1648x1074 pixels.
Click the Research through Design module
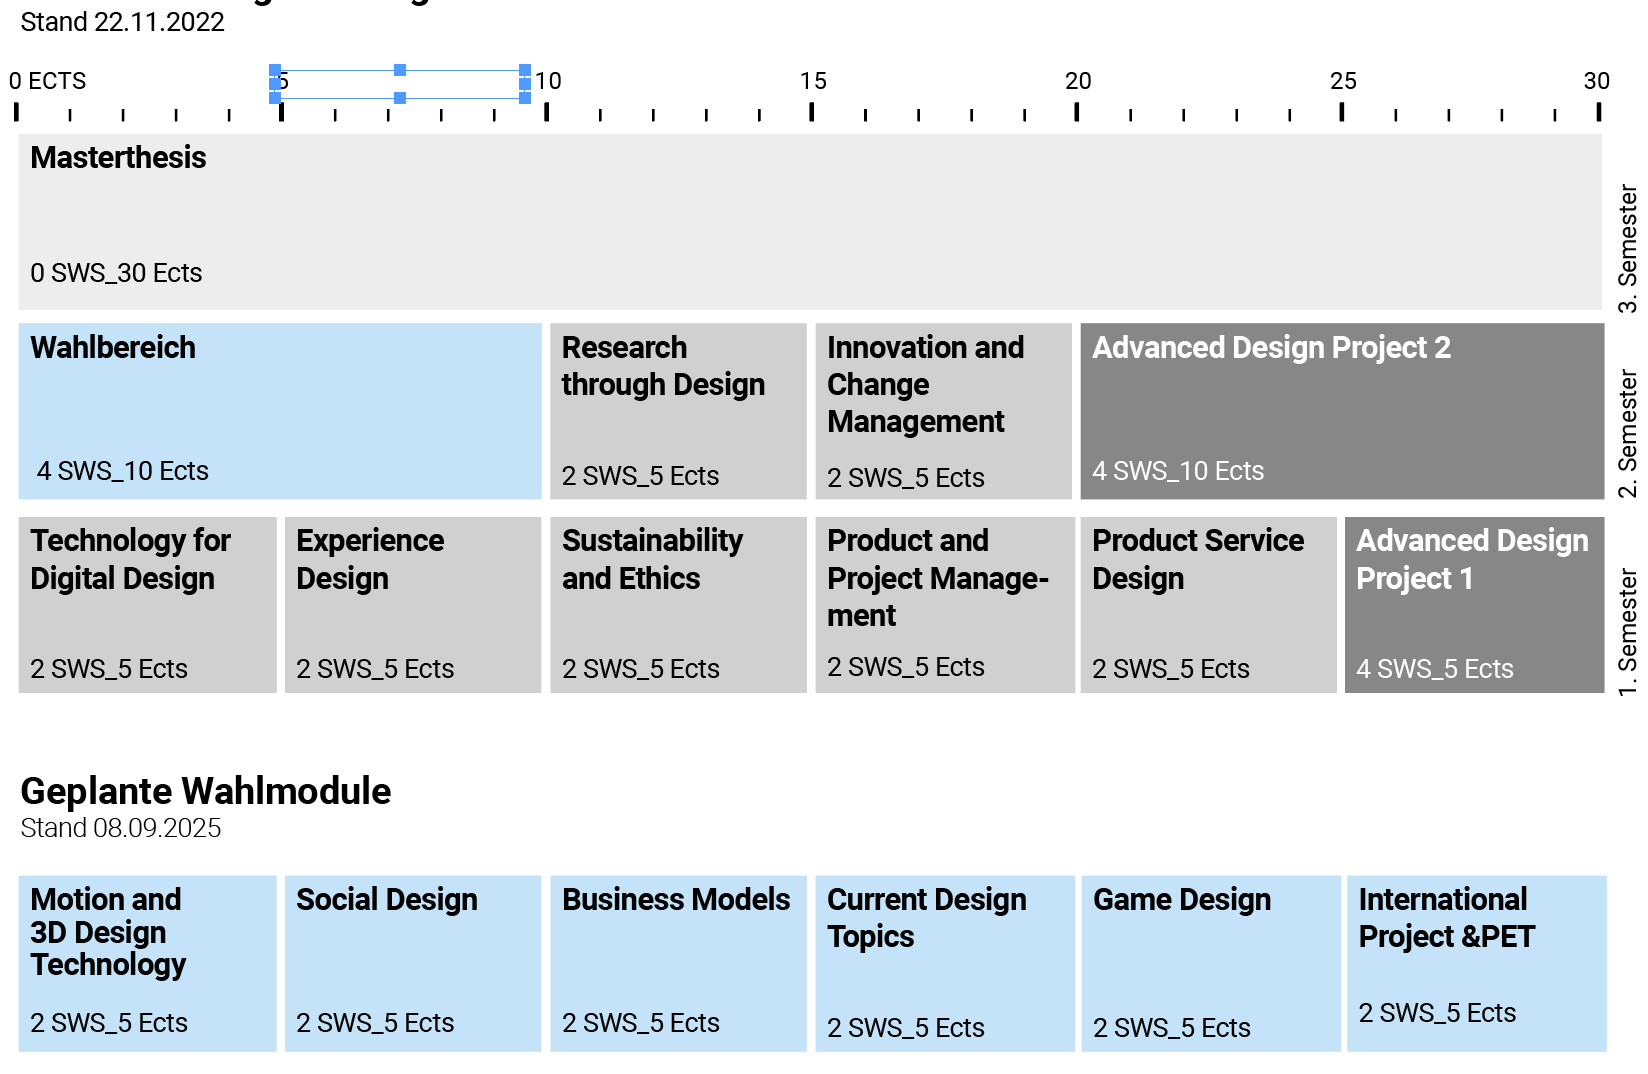[678, 411]
